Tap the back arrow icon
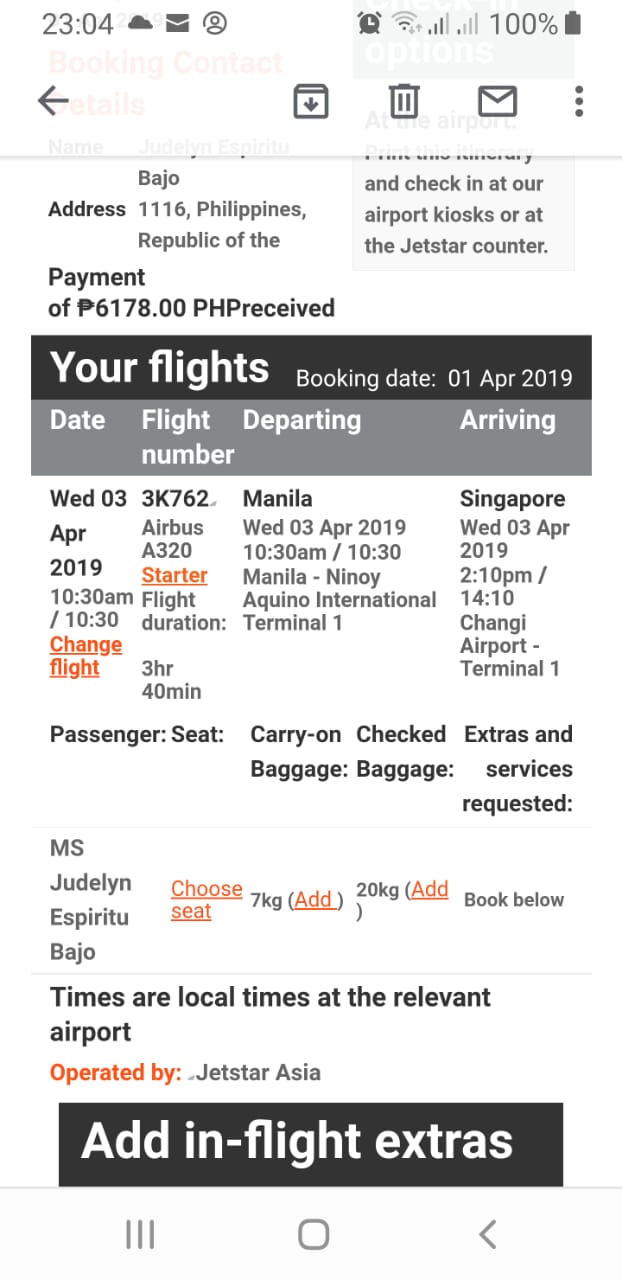 click(52, 101)
